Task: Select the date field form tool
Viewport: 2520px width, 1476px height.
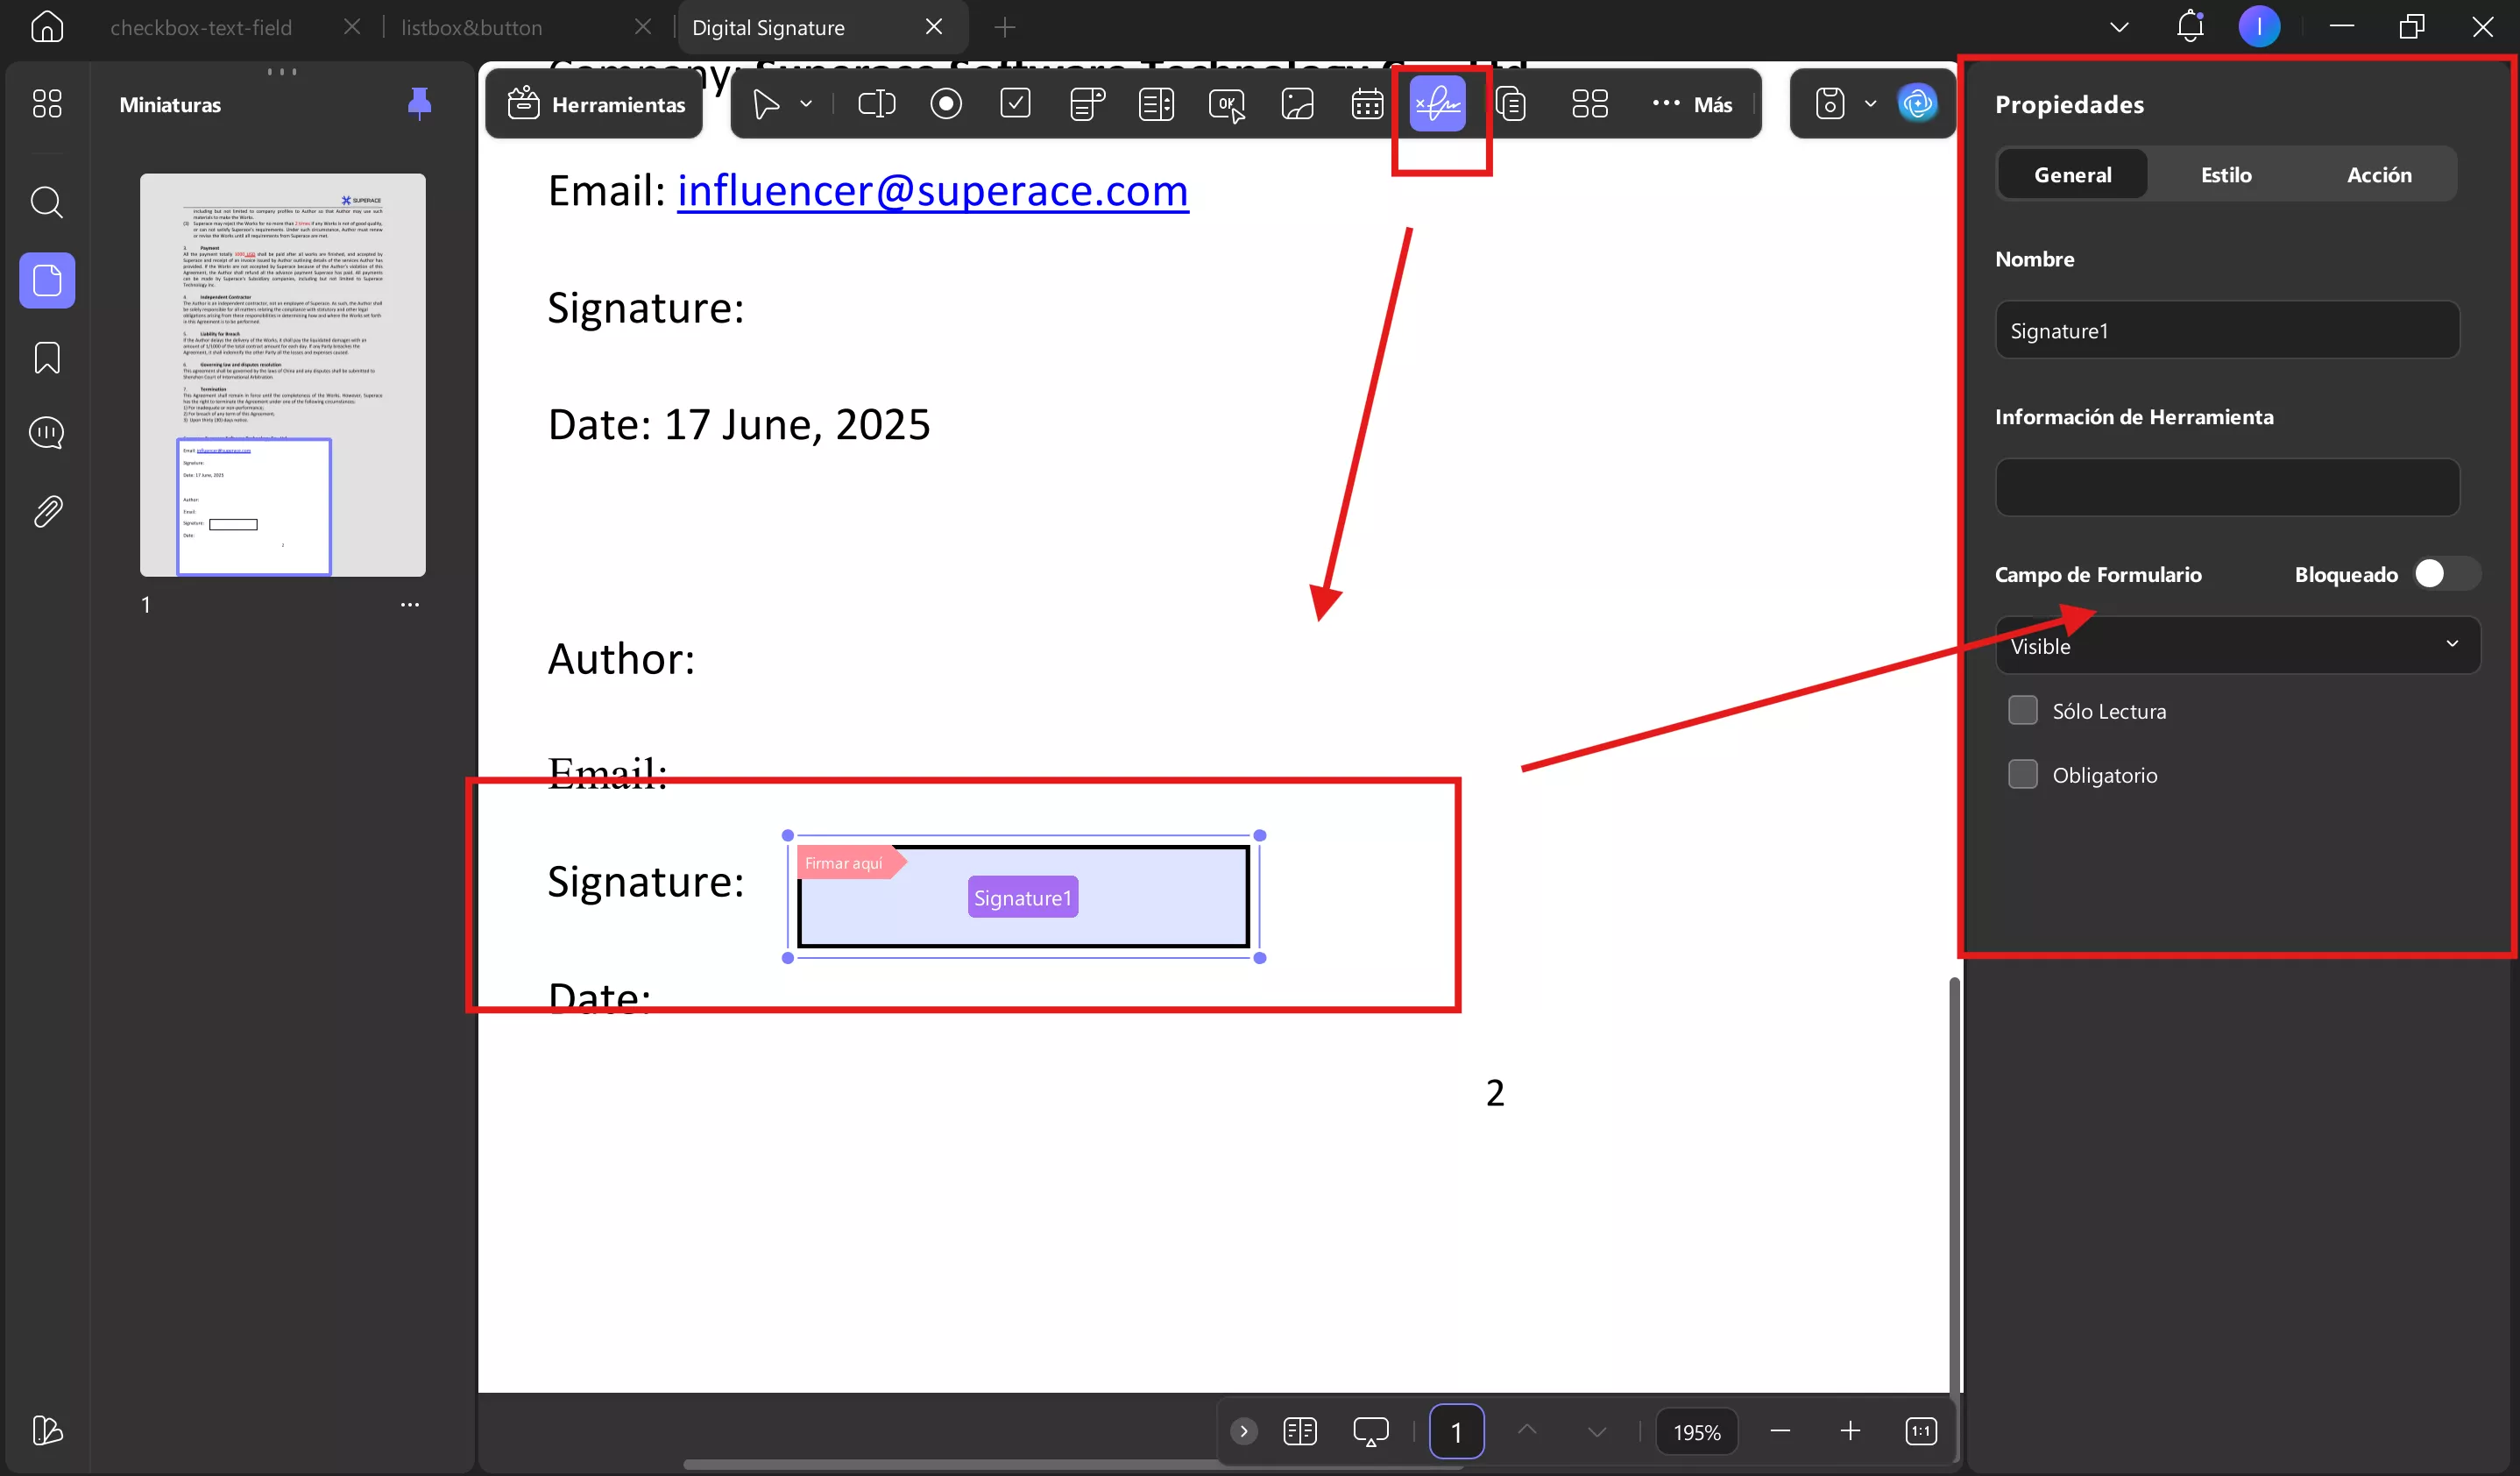Action: point(1367,104)
